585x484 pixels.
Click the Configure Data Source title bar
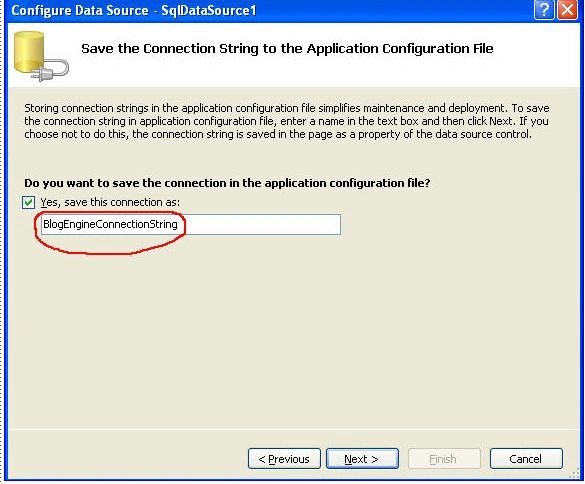[x=269, y=10]
